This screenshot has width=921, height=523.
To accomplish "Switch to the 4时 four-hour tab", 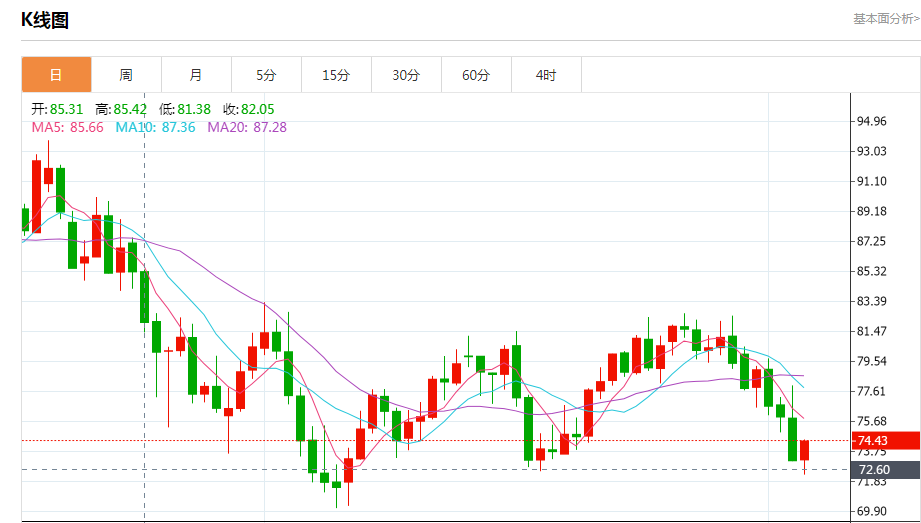I will coord(546,75).
